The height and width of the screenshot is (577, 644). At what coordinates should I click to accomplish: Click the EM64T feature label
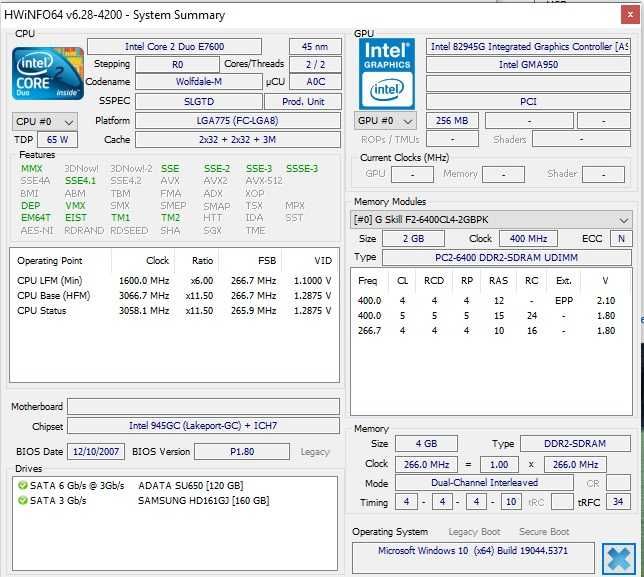36,218
